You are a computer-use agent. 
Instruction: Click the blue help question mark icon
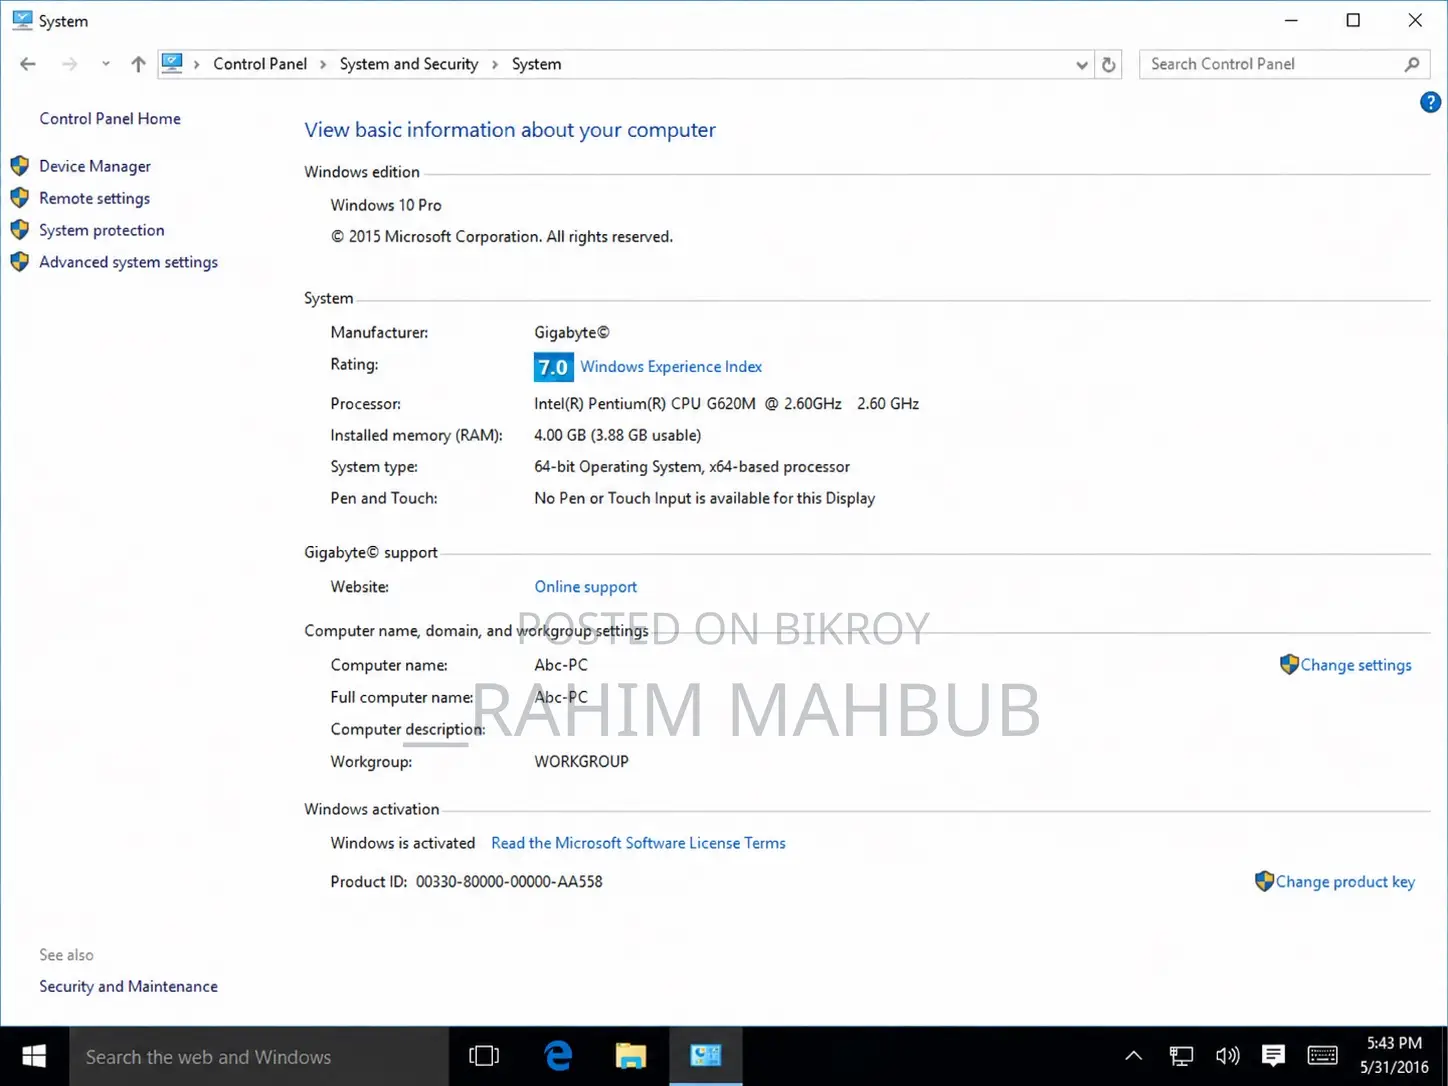1430,102
